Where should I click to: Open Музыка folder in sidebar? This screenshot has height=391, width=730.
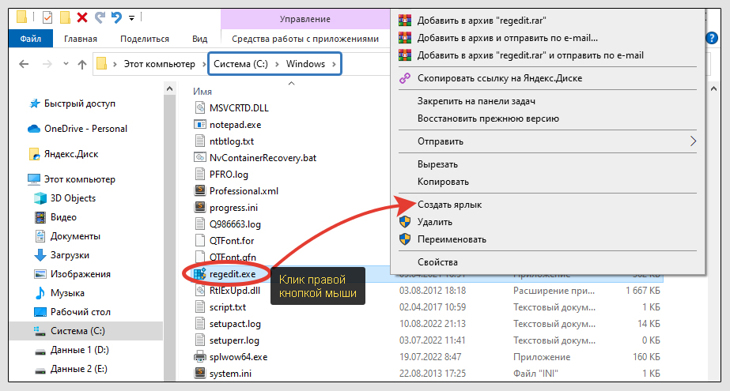67,293
